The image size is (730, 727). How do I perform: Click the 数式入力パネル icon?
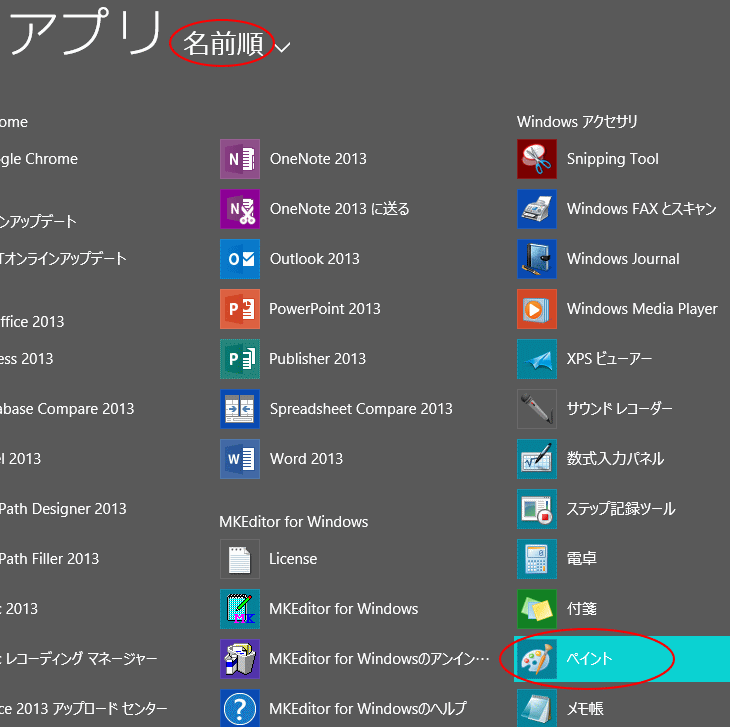click(537, 458)
